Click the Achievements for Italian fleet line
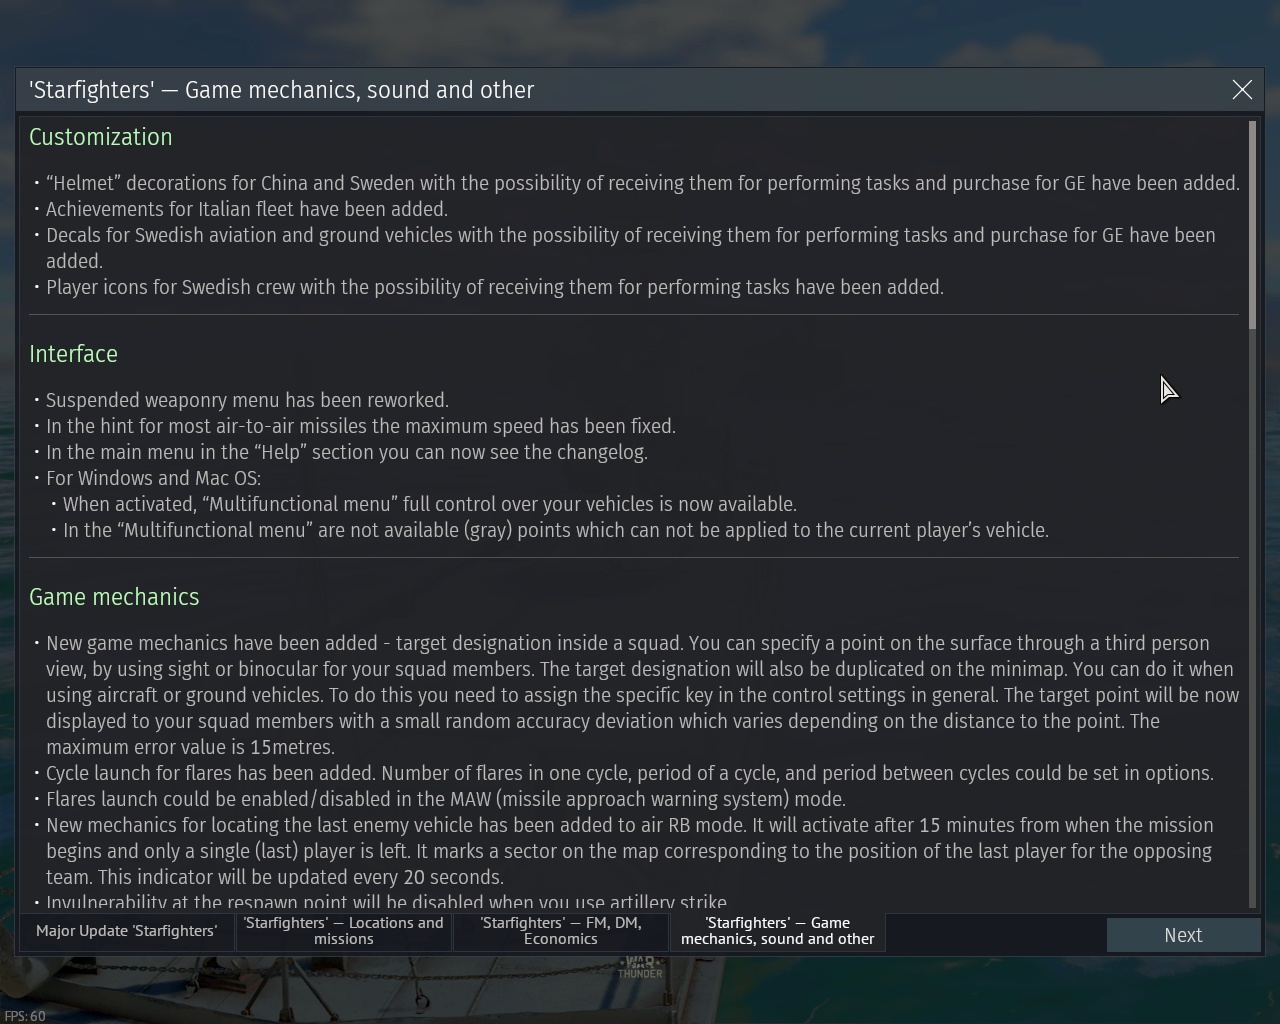Screen dimensions: 1280x1024 [x=246, y=209]
